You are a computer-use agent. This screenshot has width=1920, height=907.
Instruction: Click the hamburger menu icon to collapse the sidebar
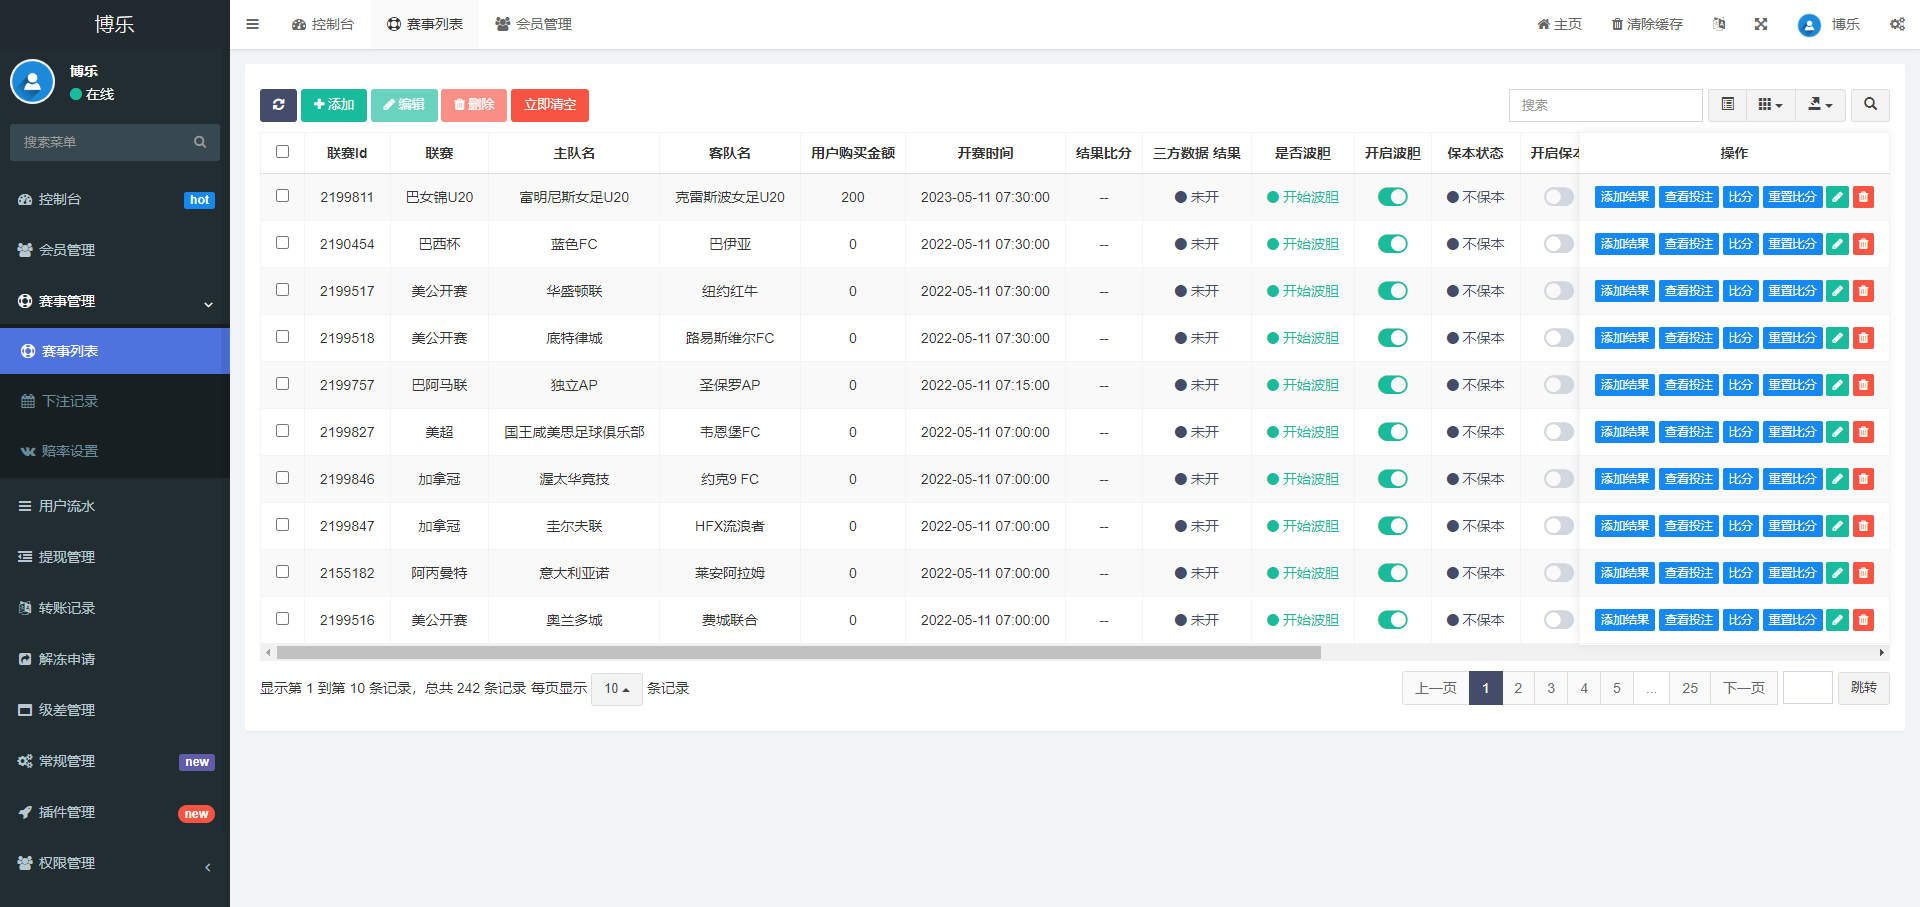(x=253, y=24)
